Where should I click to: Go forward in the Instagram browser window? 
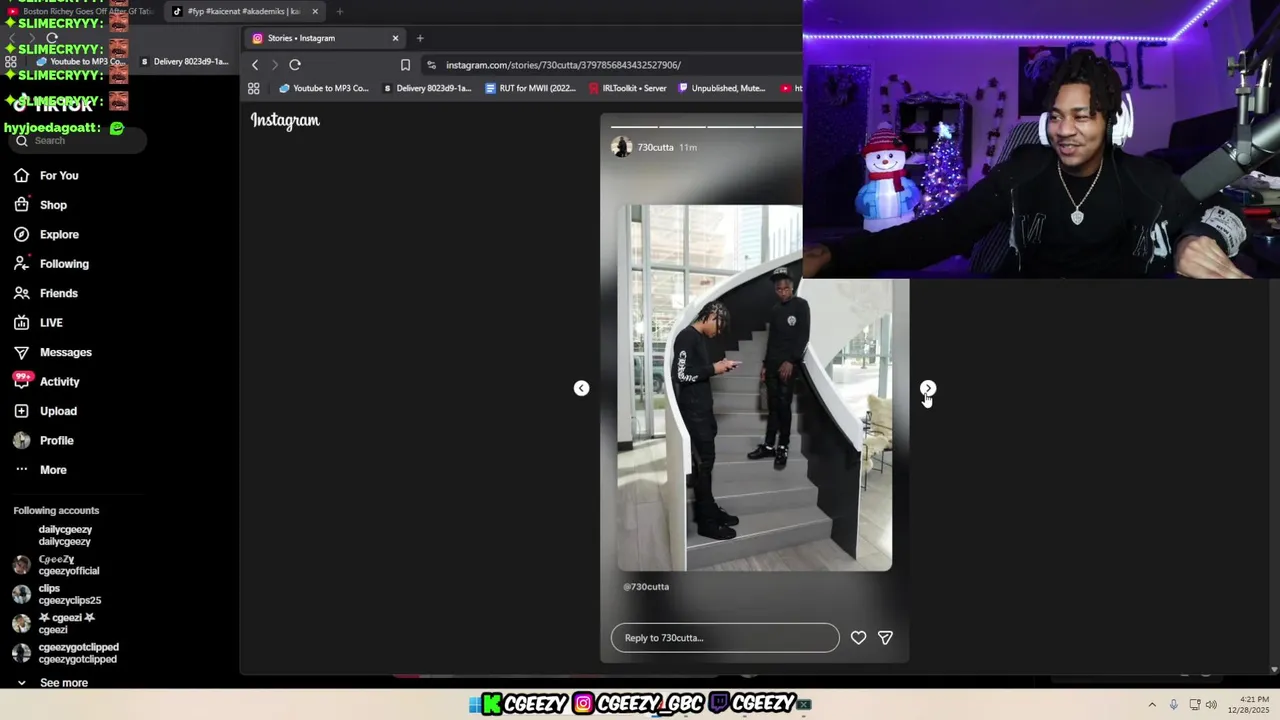tap(275, 65)
